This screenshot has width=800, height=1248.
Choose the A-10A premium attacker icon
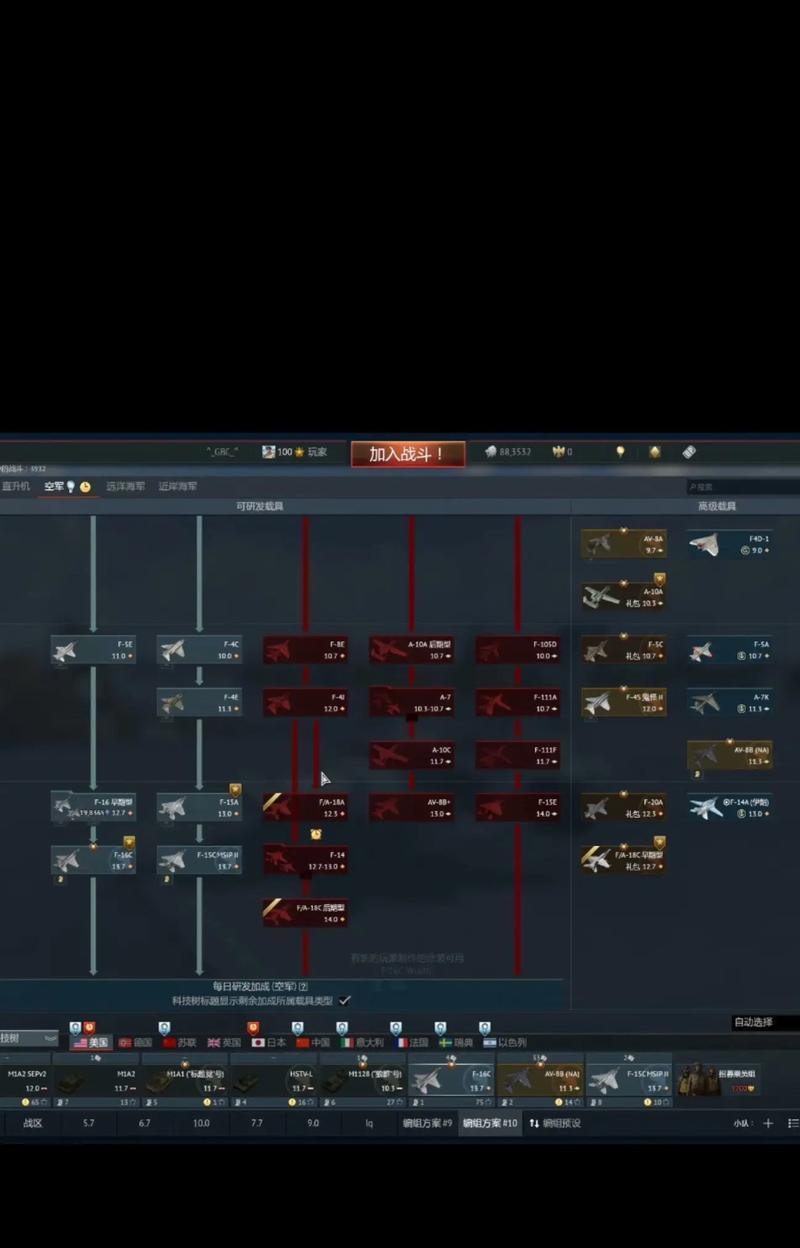click(x=599, y=597)
